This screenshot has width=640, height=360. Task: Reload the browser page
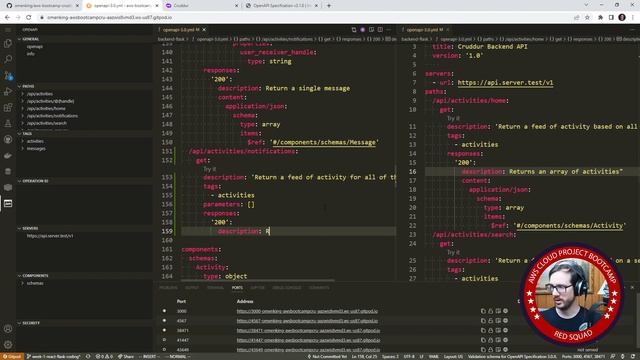pos(29,18)
